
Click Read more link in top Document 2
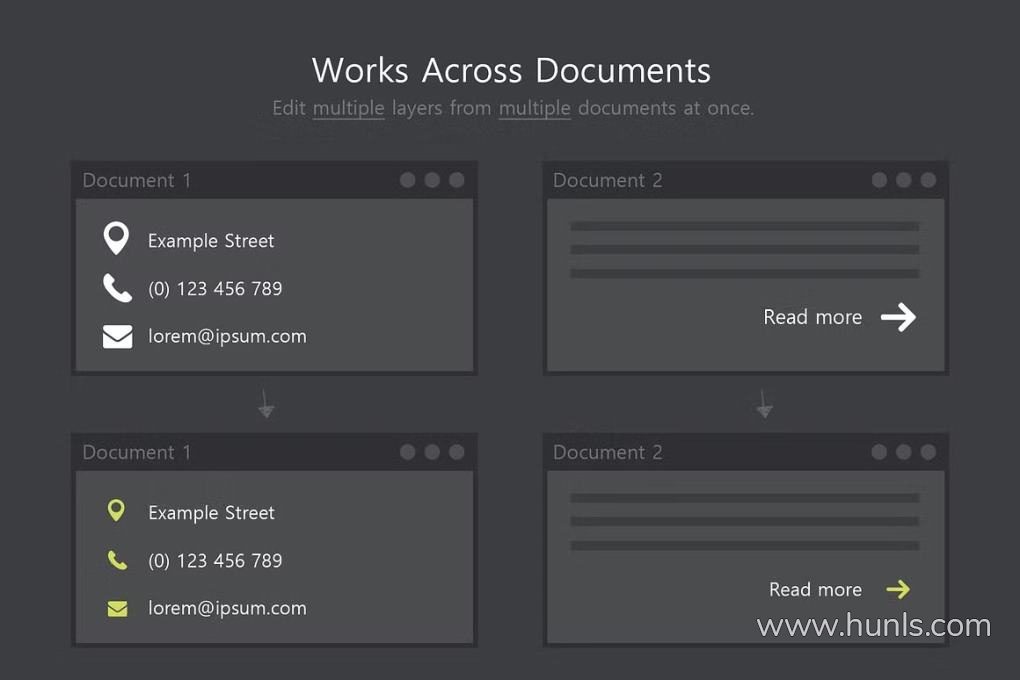(812, 317)
